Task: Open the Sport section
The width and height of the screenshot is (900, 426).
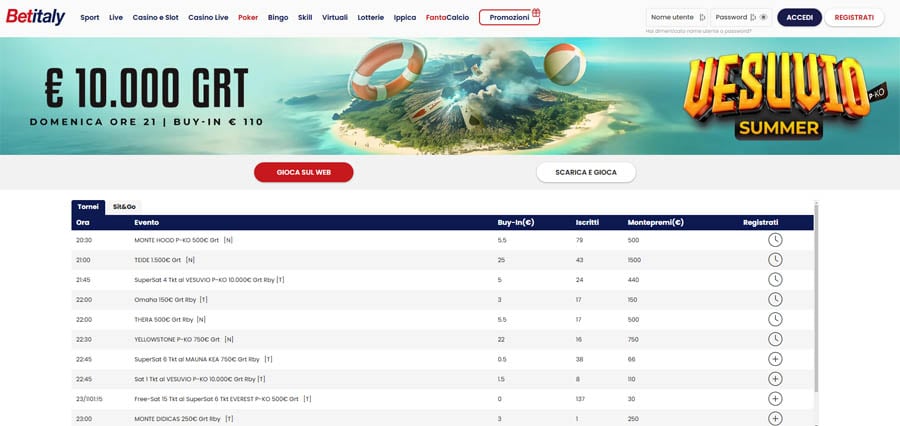Action: (90, 17)
